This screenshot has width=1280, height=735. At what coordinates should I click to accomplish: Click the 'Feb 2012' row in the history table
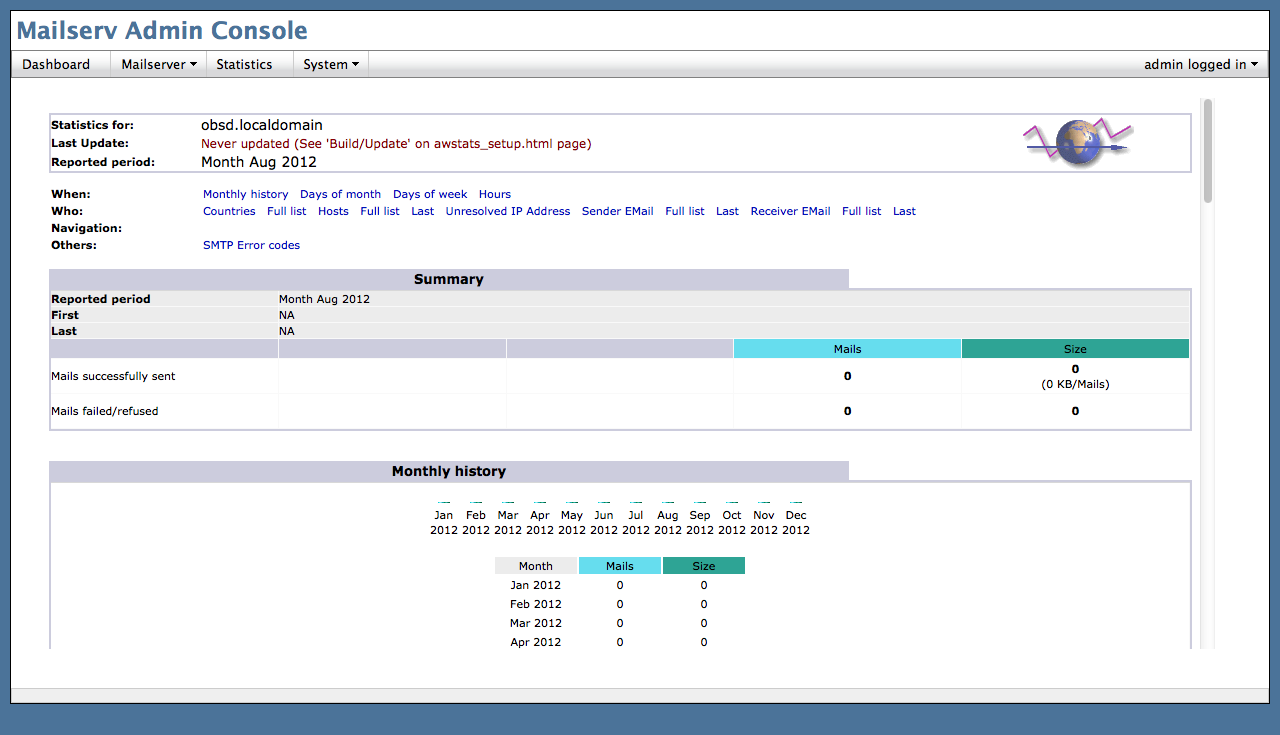pyautogui.click(x=620, y=604)
